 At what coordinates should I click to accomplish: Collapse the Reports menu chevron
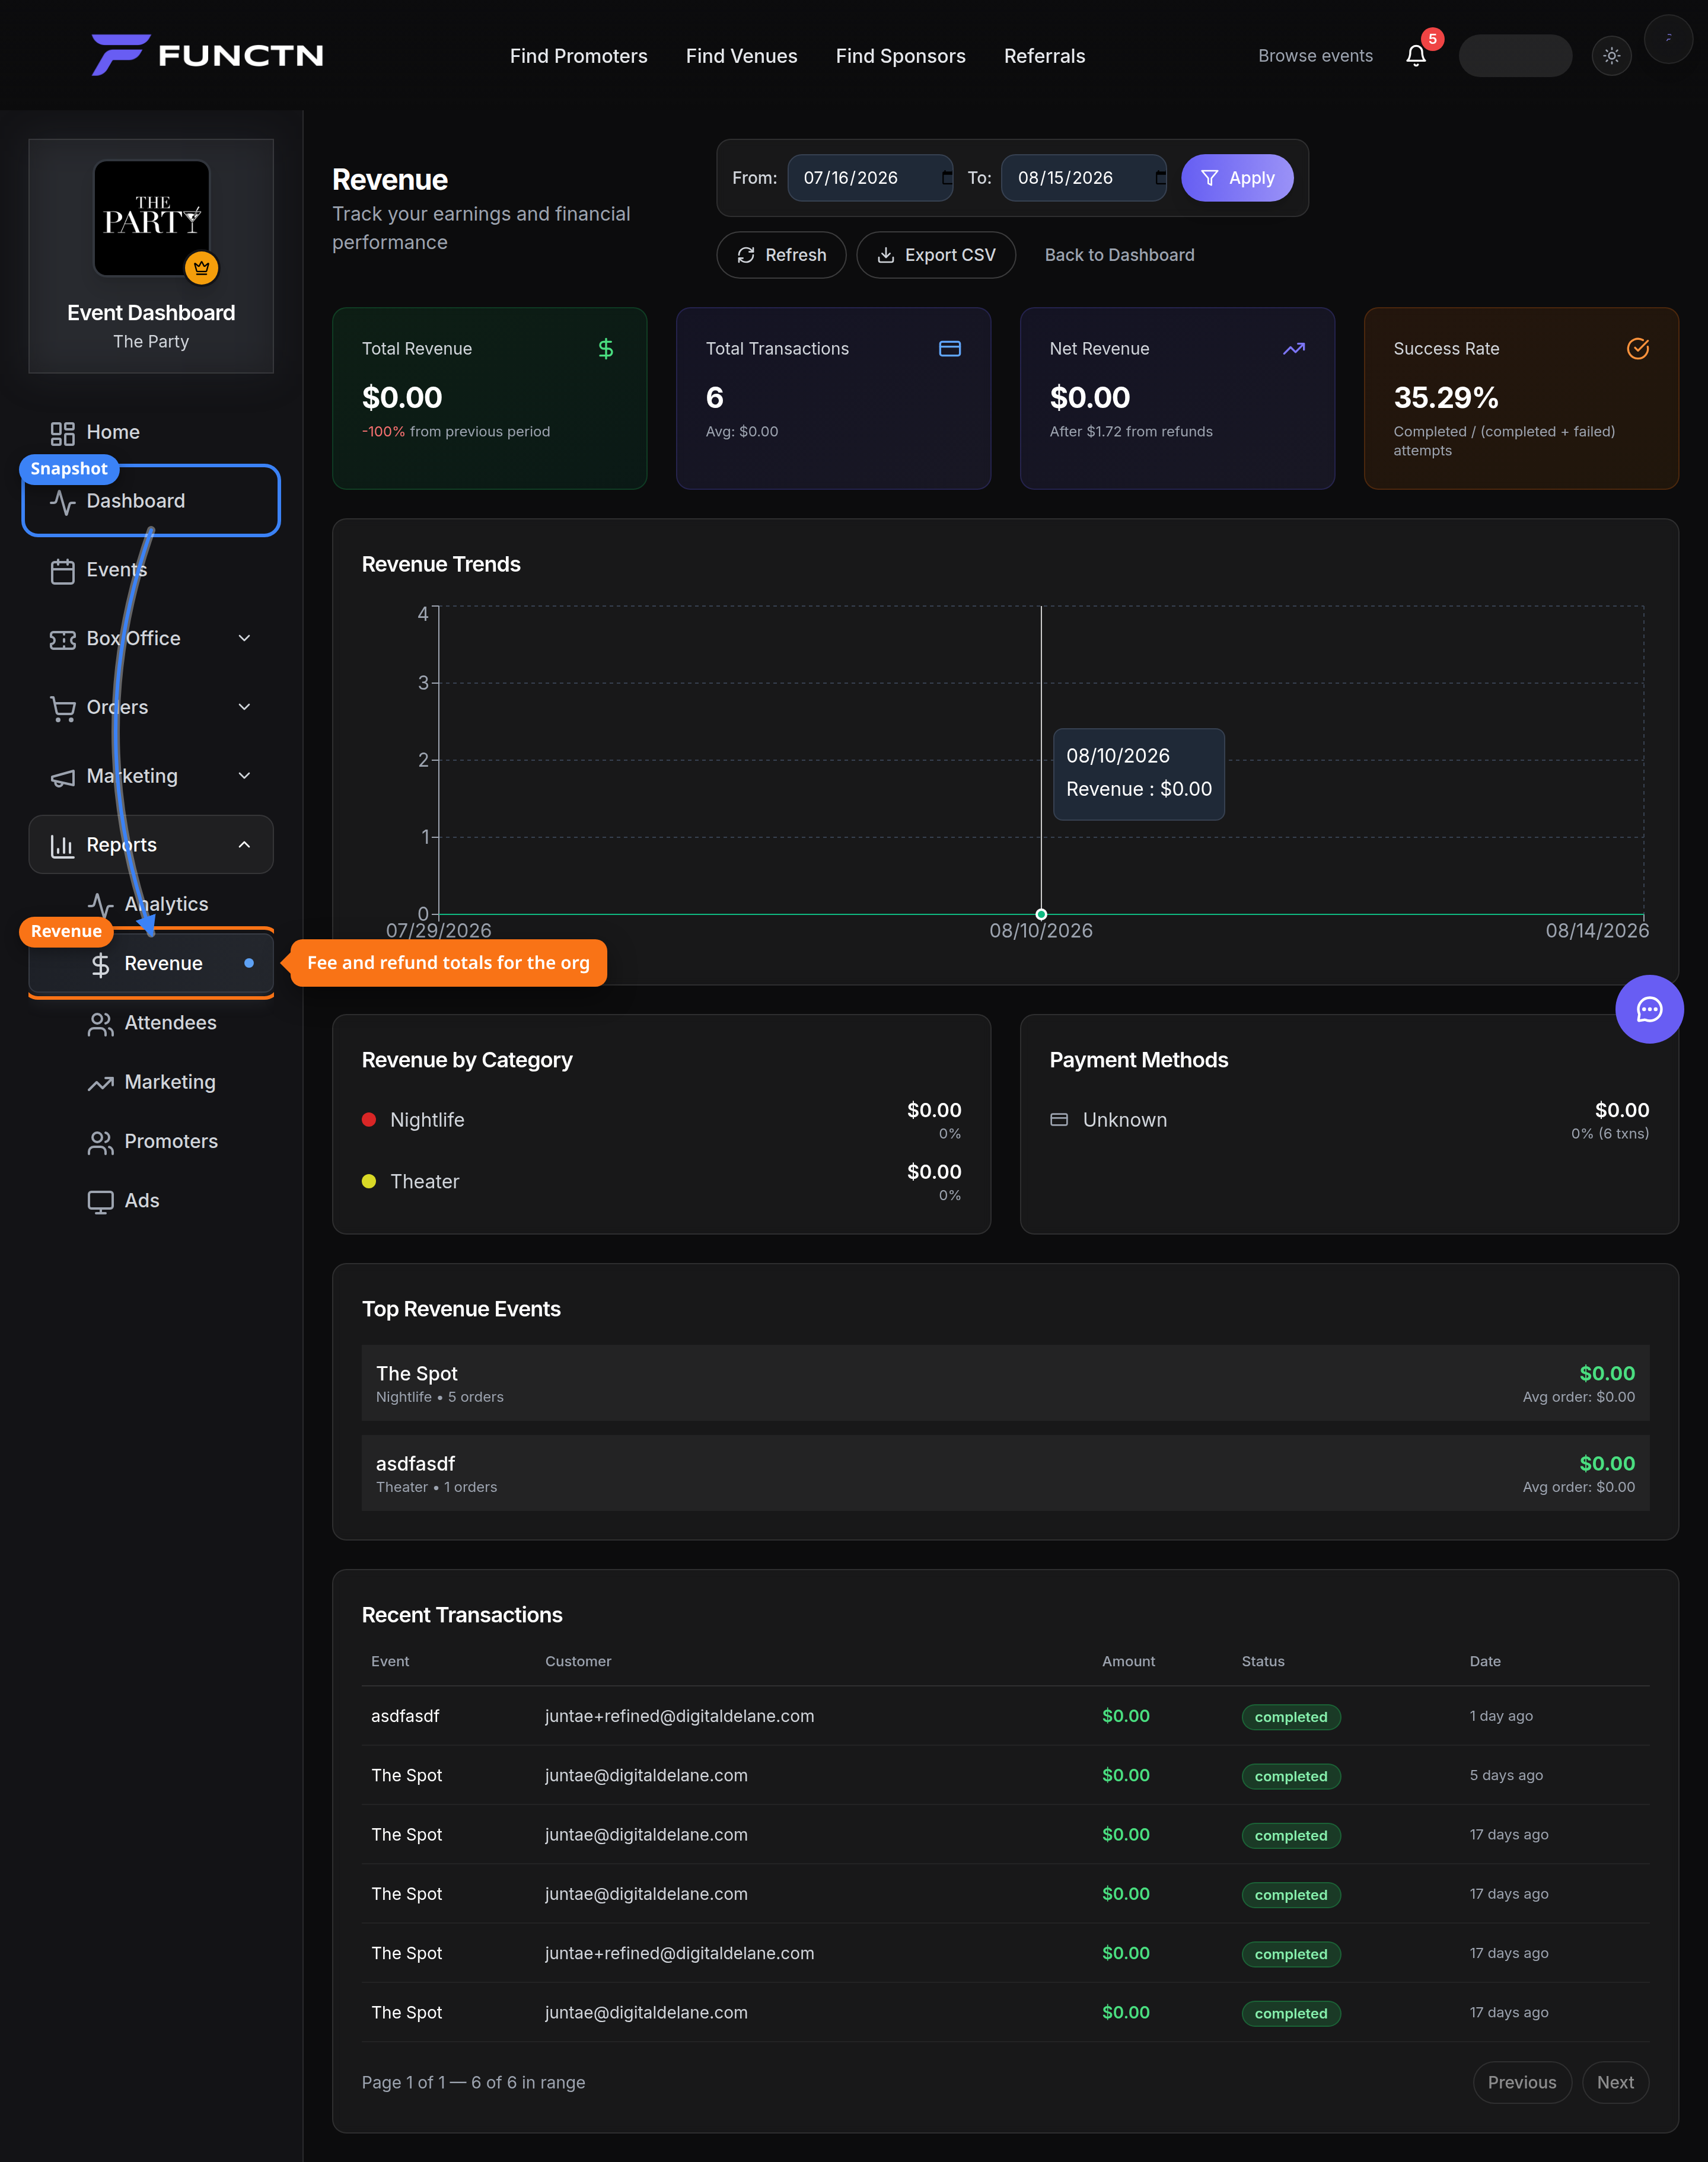[x=244, y=845]
